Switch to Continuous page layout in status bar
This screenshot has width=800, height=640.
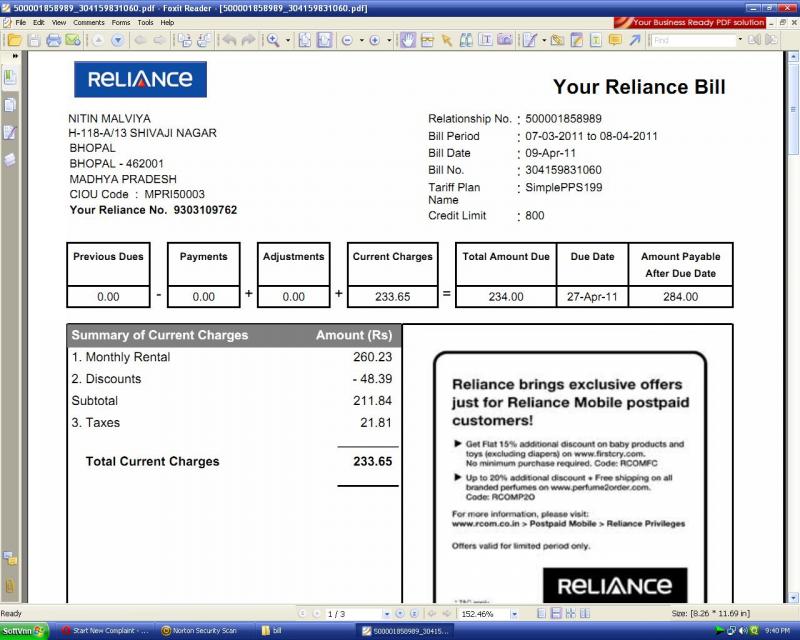556,613
